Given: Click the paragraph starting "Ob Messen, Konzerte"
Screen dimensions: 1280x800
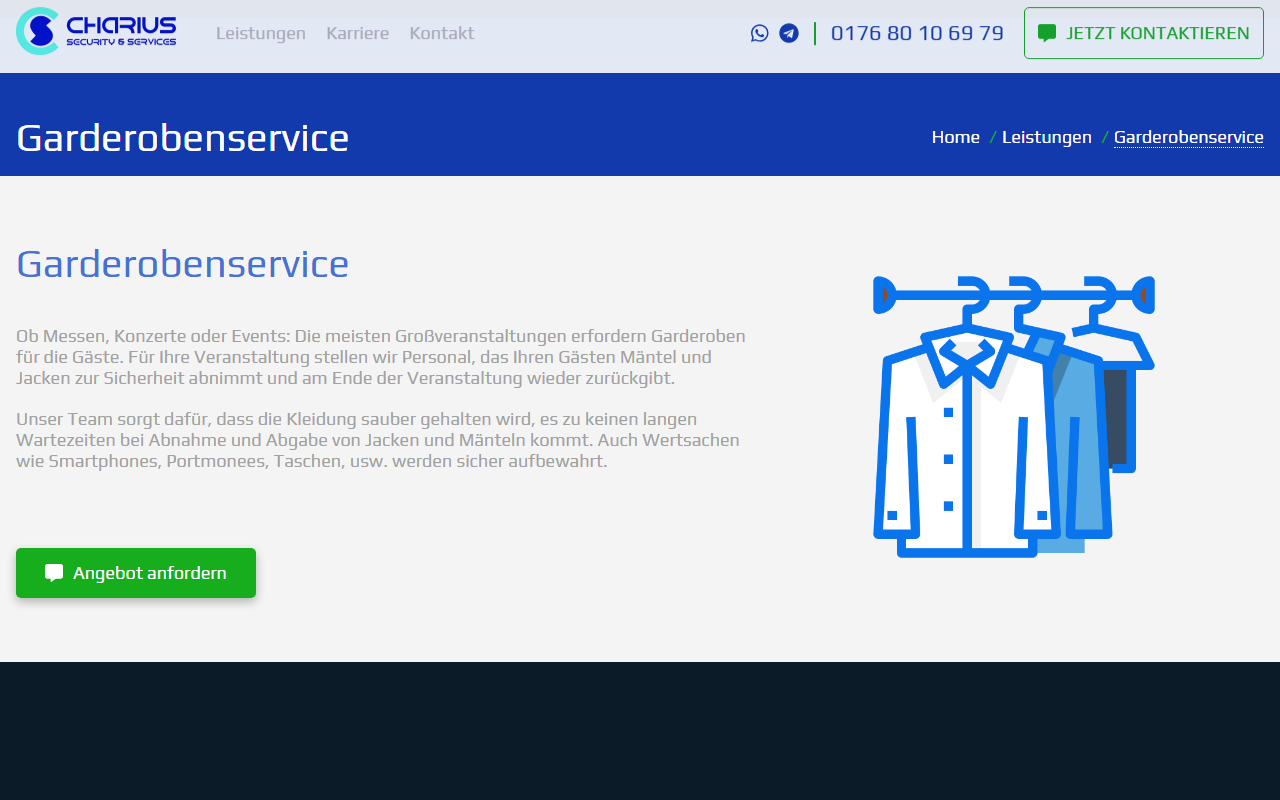Looking at the screenshot, I should [381, 357].
